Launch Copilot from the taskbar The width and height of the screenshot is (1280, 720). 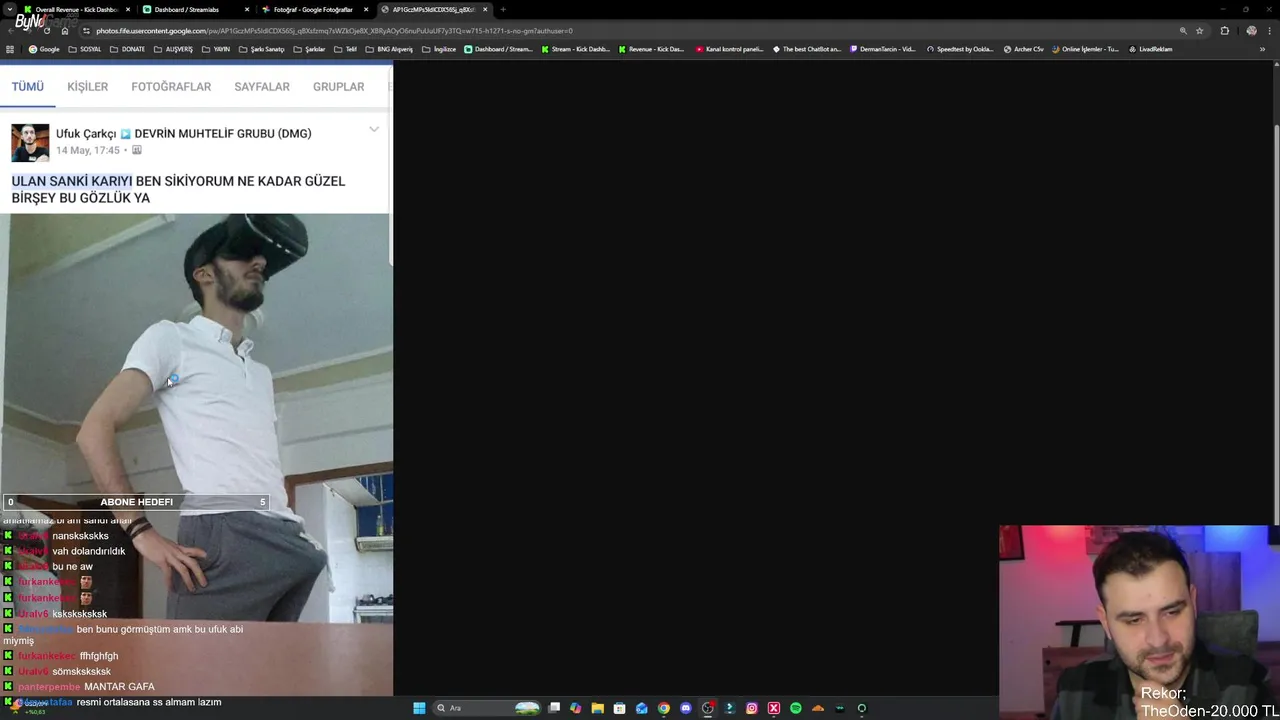[575, 708]
